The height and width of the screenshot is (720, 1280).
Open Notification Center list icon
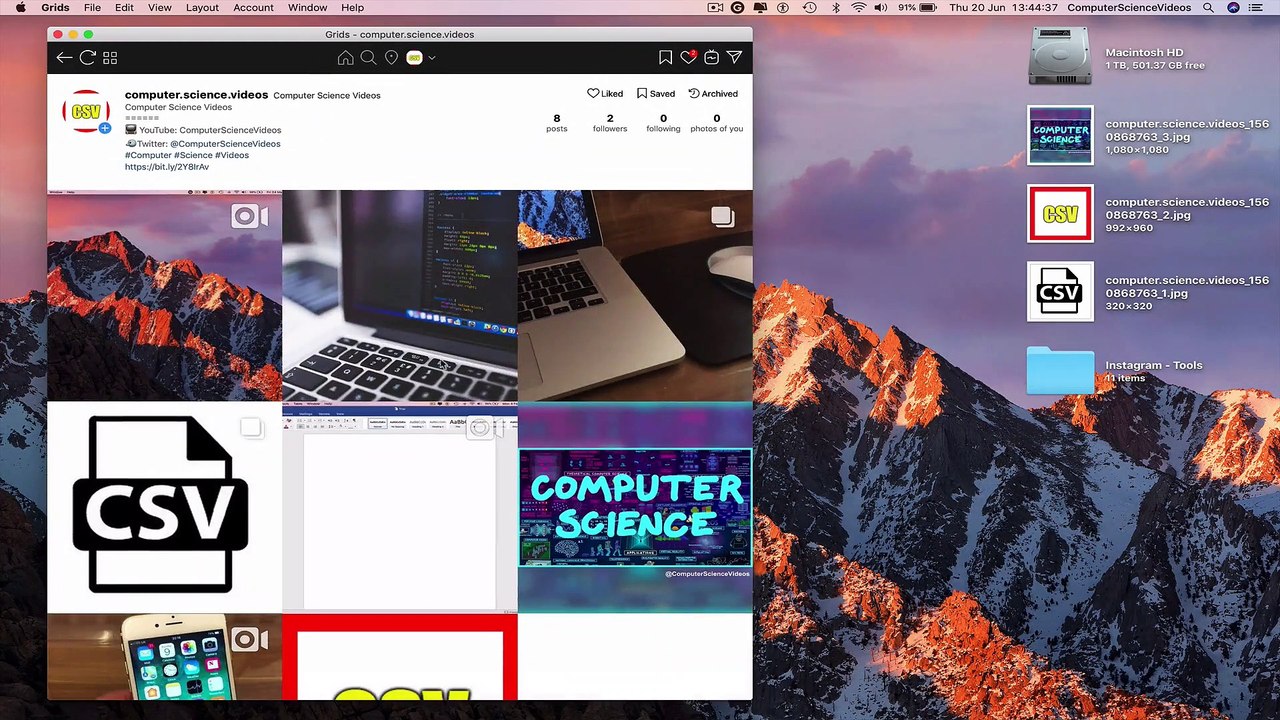(1258, 8)
